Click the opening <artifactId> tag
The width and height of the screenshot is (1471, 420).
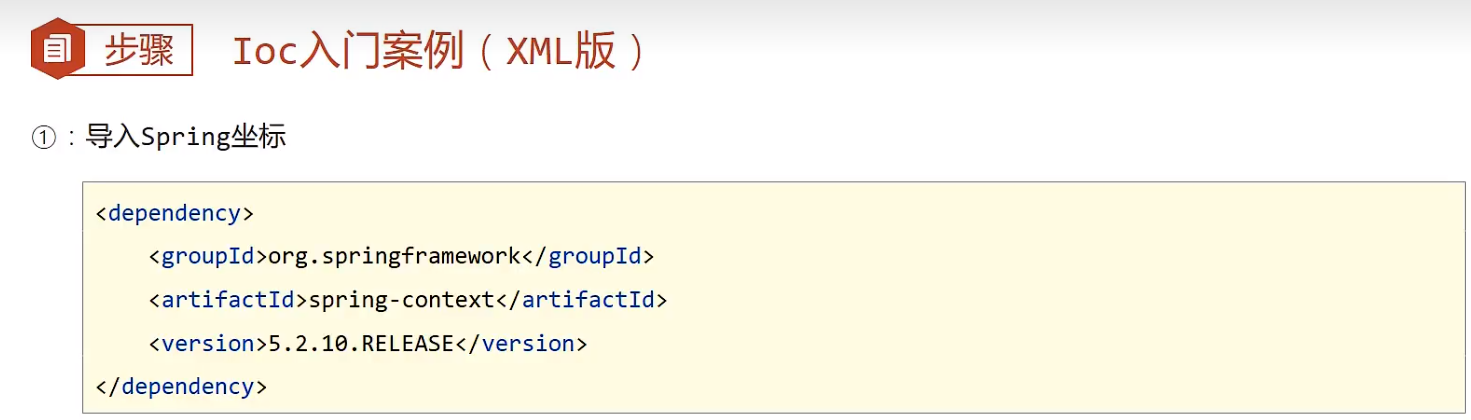(x=228, y=299)
